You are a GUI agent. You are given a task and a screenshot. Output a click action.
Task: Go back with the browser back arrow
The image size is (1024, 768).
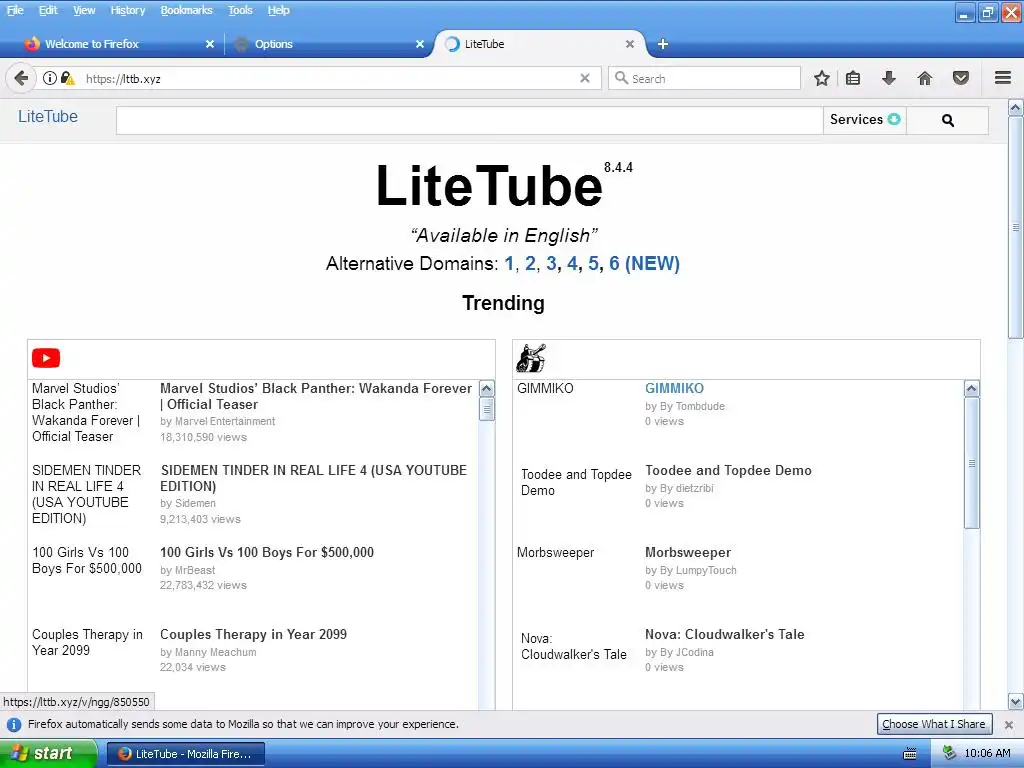click(x=21, y=78)
